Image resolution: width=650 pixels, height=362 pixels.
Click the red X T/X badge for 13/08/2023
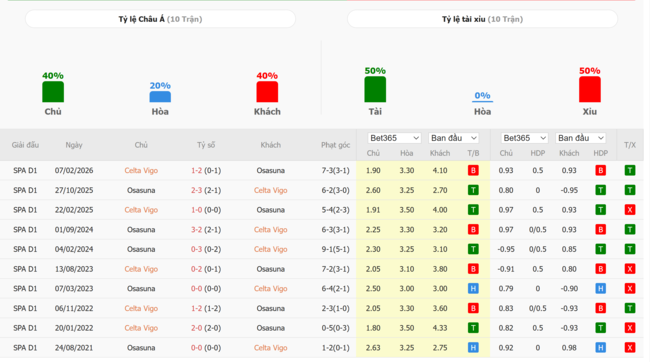click(x=630, y=269)
